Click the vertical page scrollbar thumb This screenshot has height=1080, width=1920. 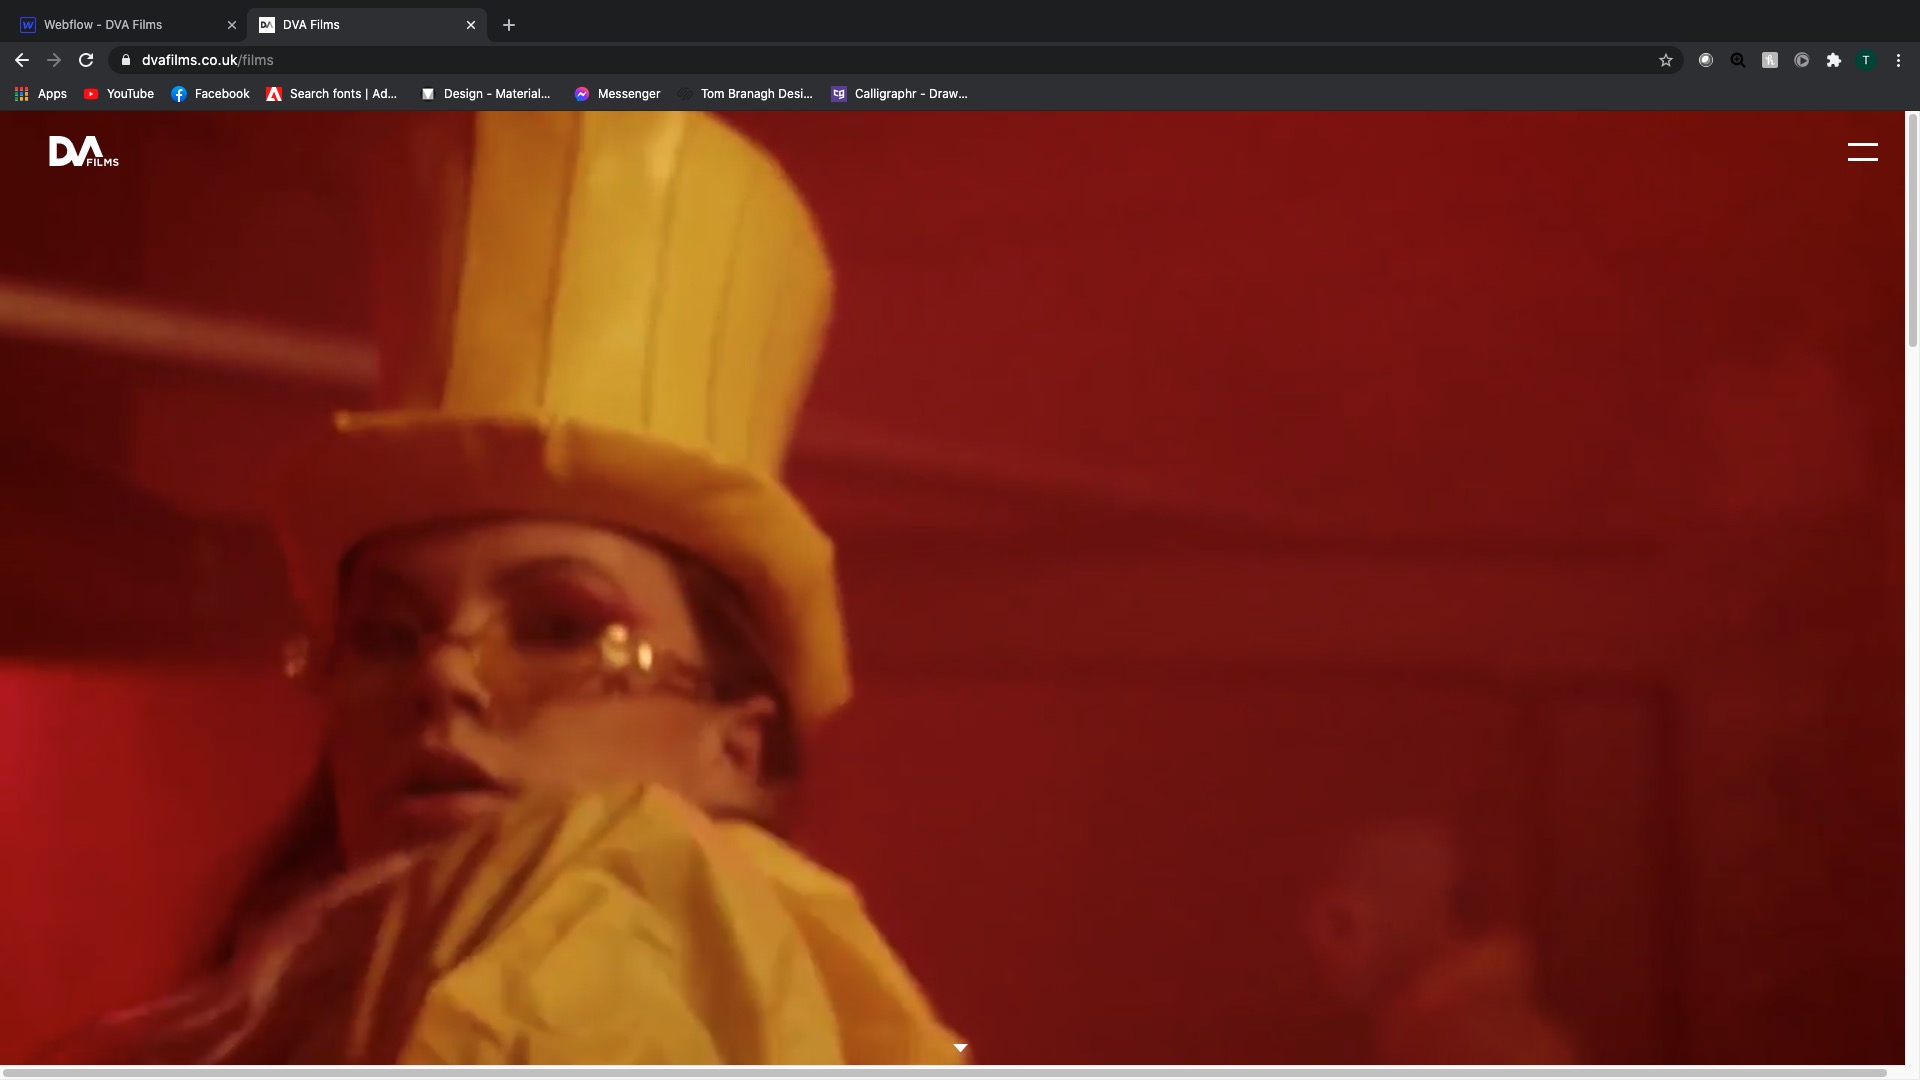(1912, 230)
